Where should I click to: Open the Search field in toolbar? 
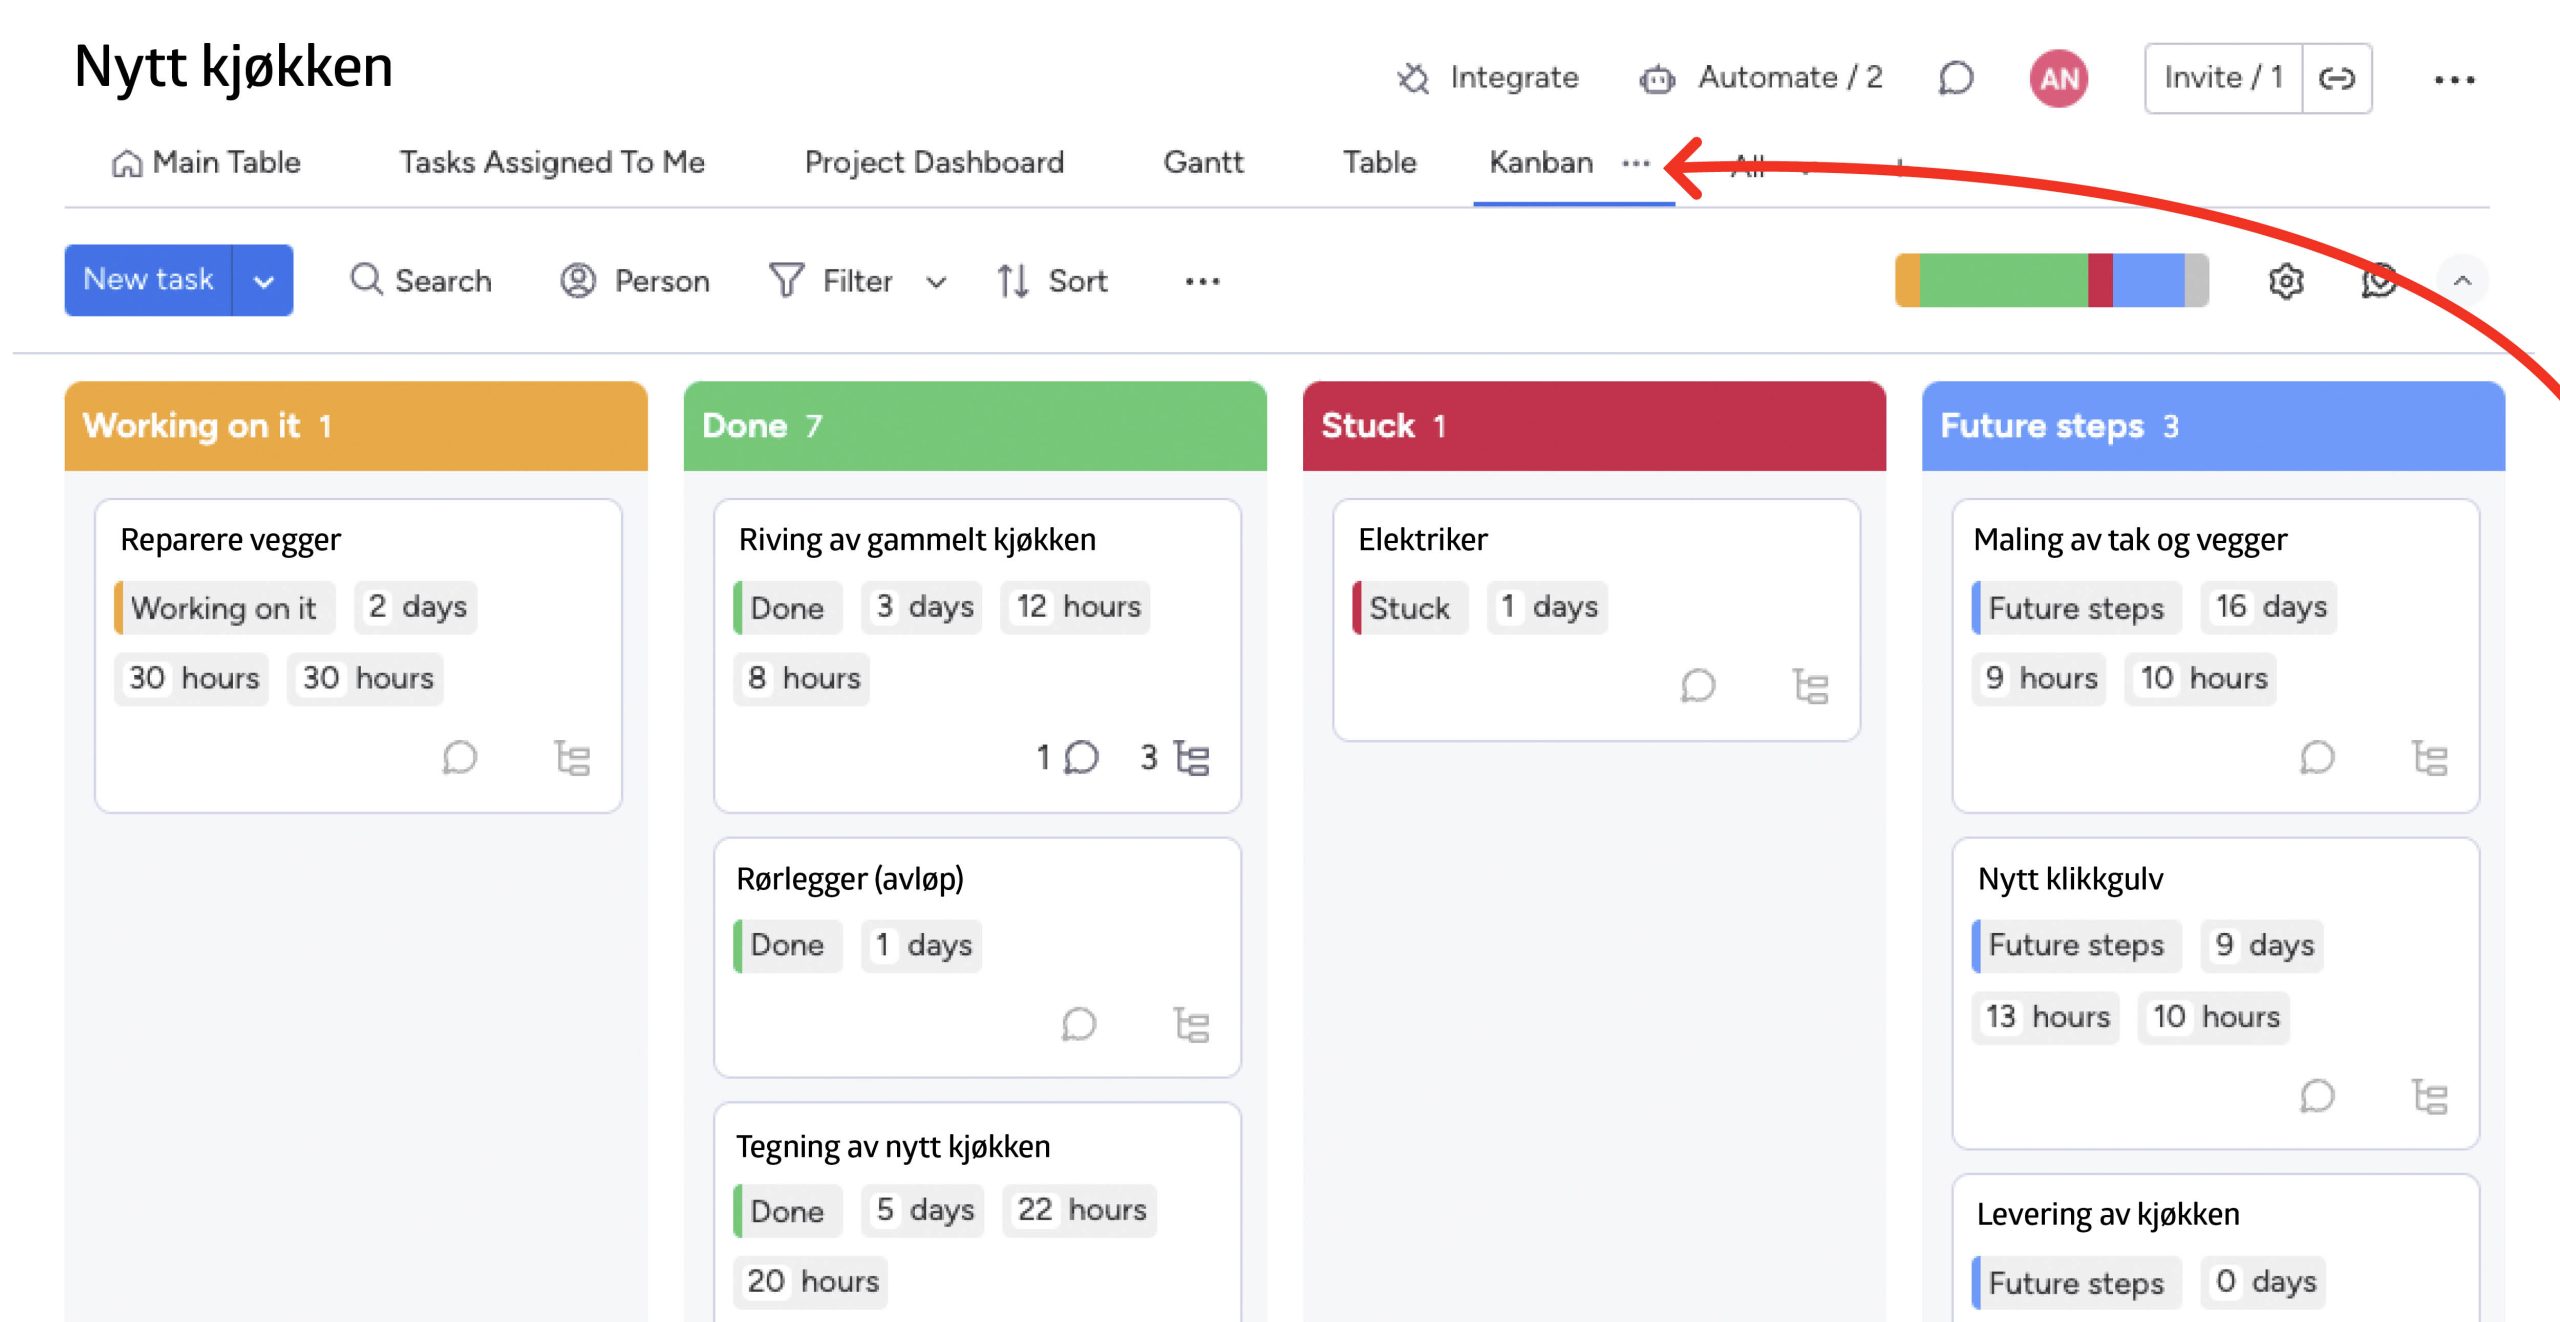(x=421, y=281)
